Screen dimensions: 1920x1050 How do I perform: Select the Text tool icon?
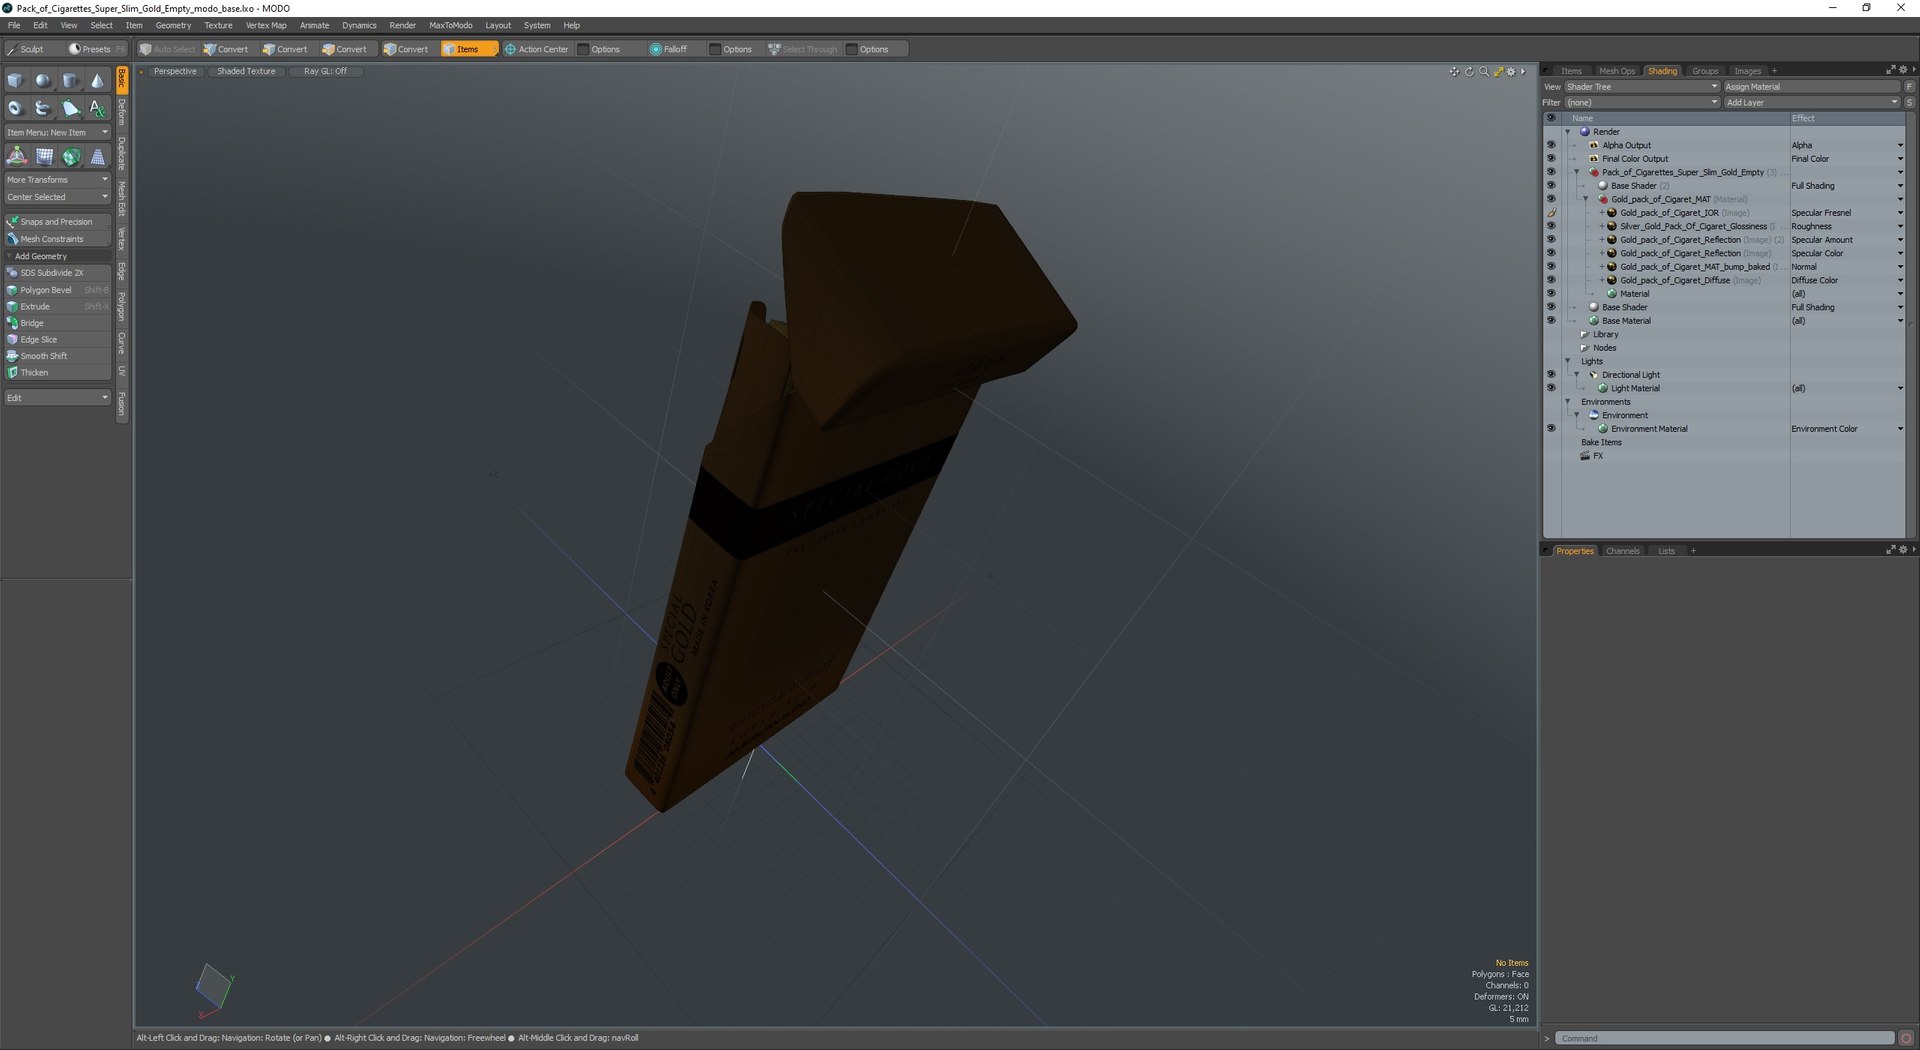click(x=97, y=108)
